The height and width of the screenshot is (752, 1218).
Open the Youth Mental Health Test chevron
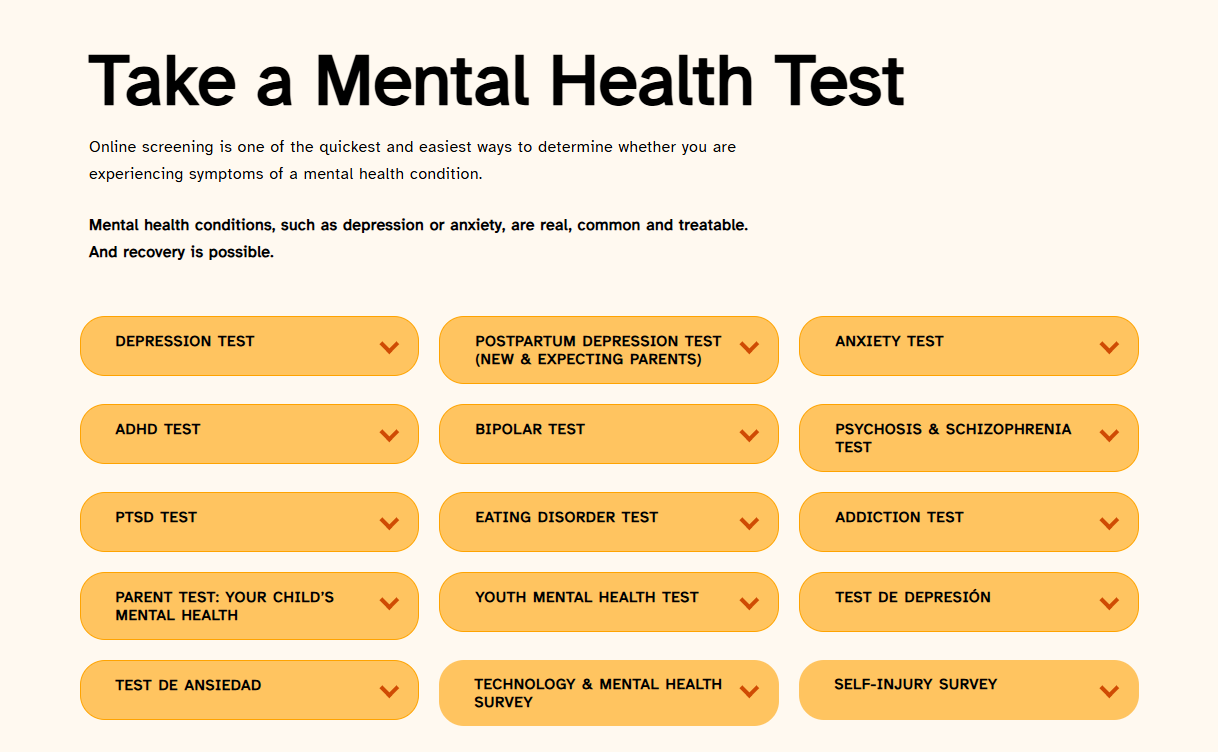click(x=748, y=601)
